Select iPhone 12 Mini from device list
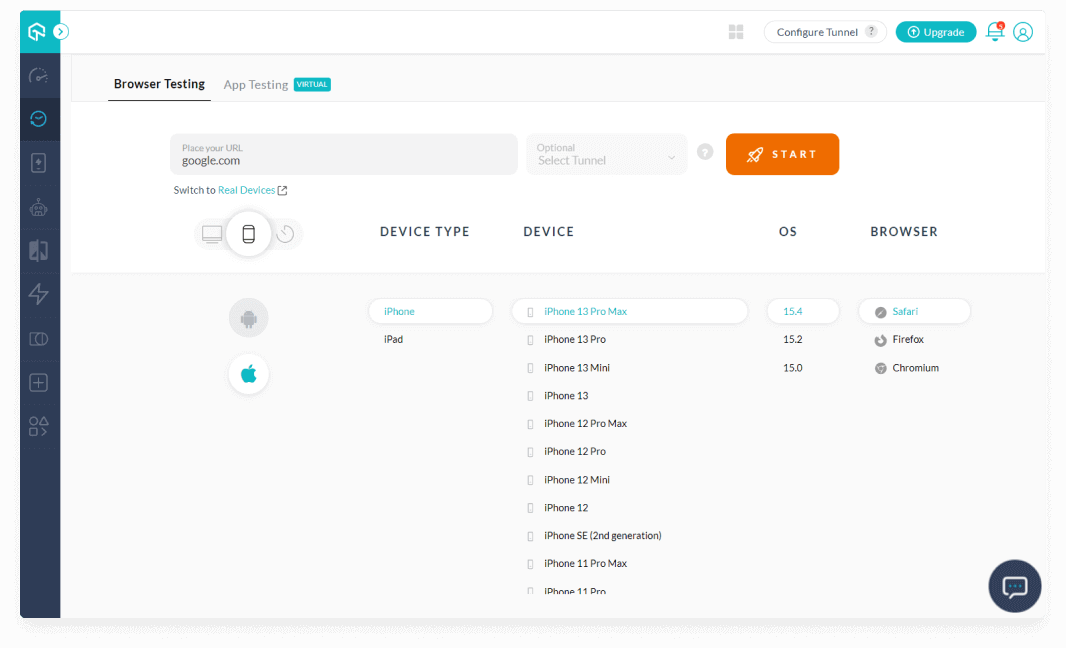Screen dimensions: 1066x648 click(575, 479)
